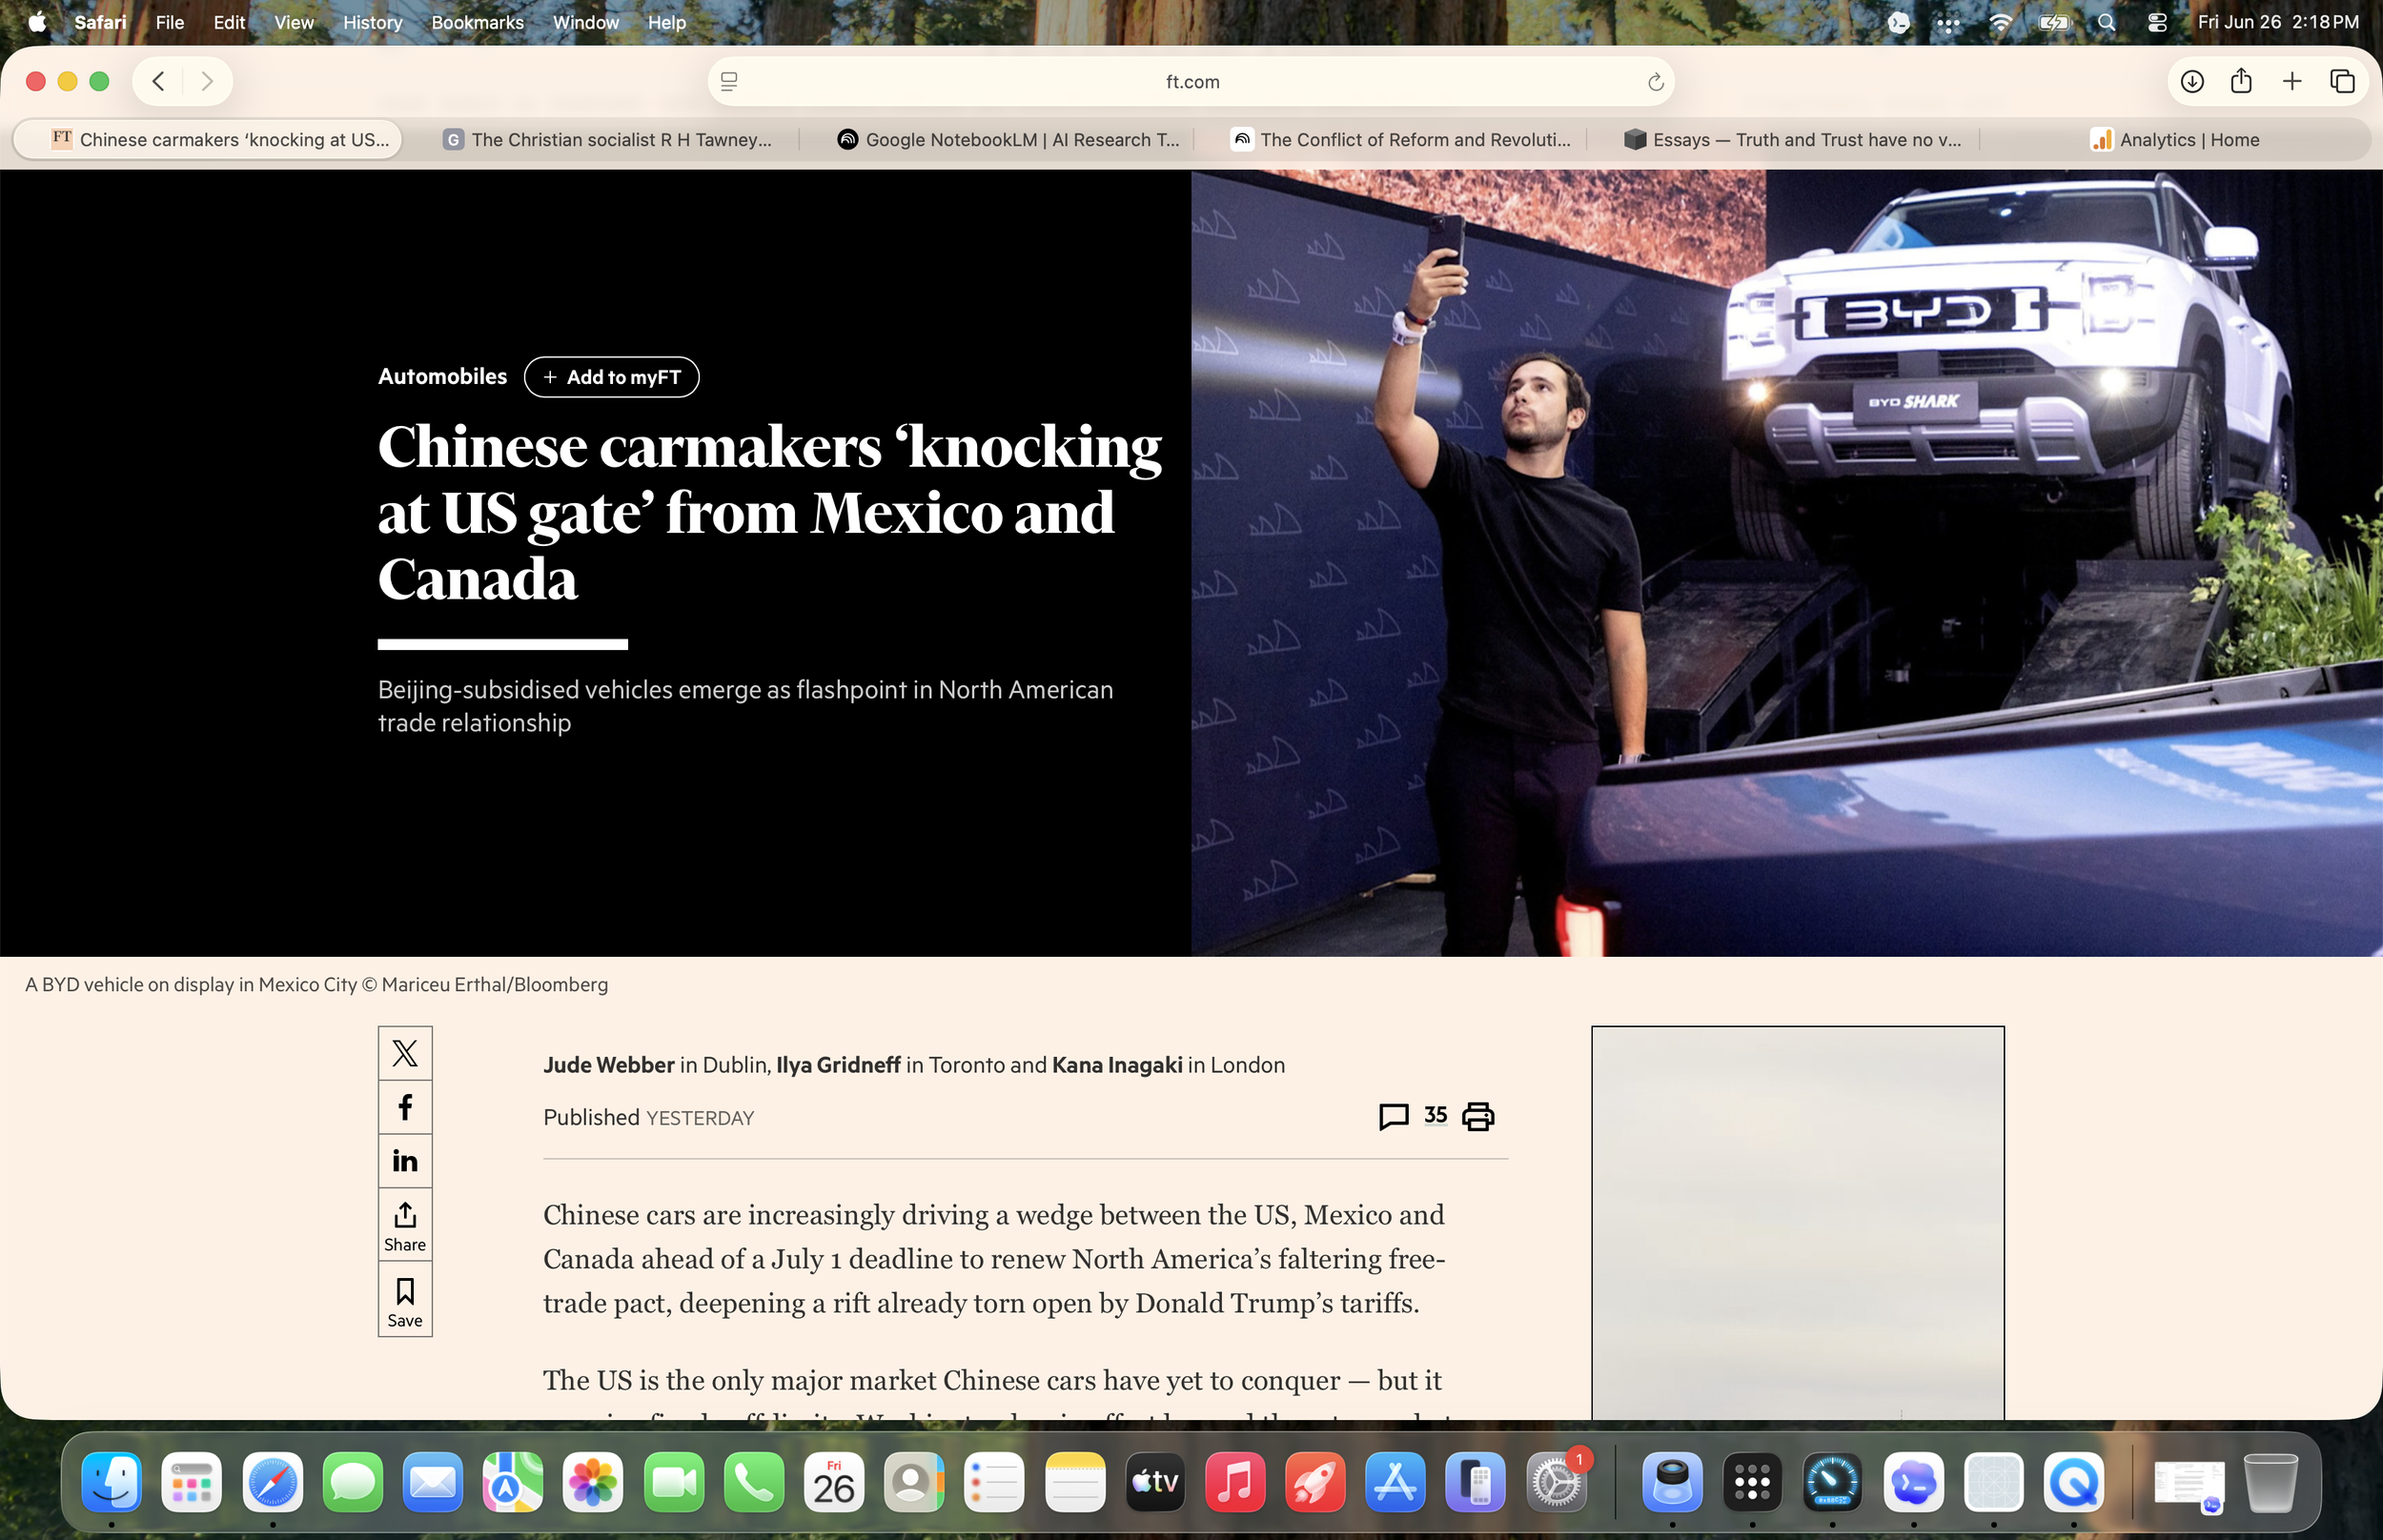The image size is (2383, 1540).
Task: Share article on LinkedIn
Action: click(x=405, y=1161)
